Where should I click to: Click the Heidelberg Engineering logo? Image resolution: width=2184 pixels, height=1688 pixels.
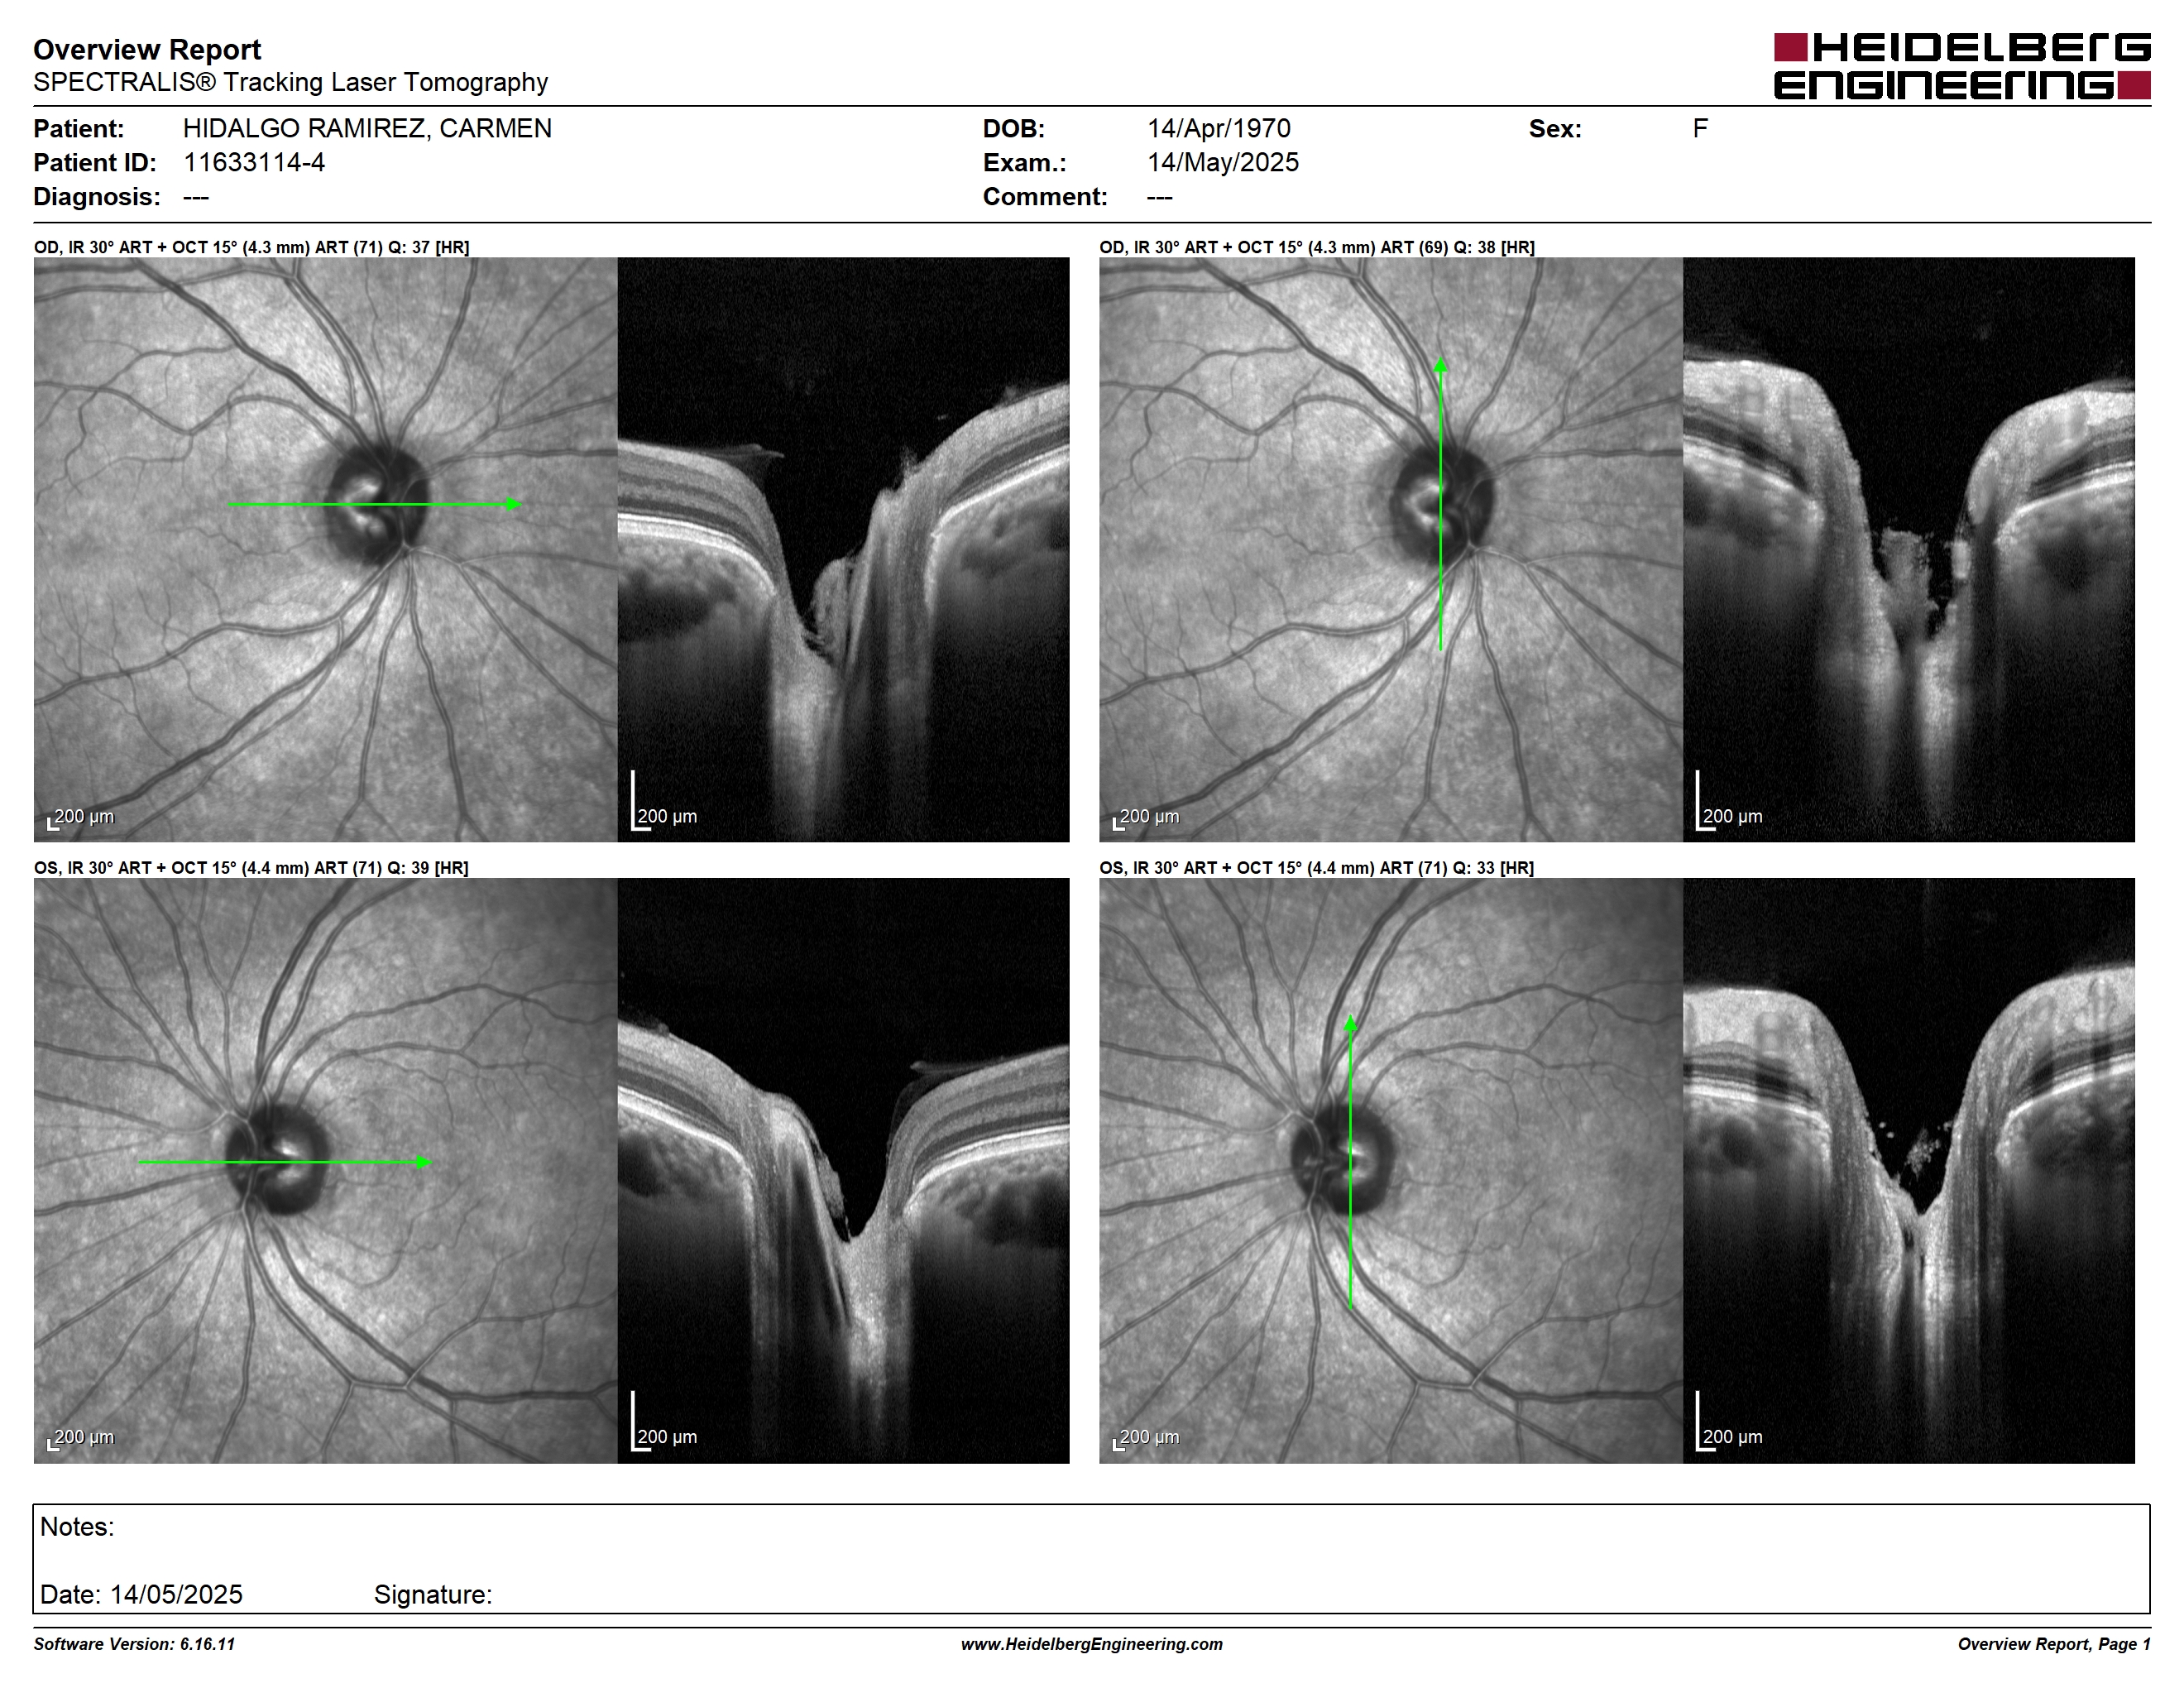(1962, 66)
